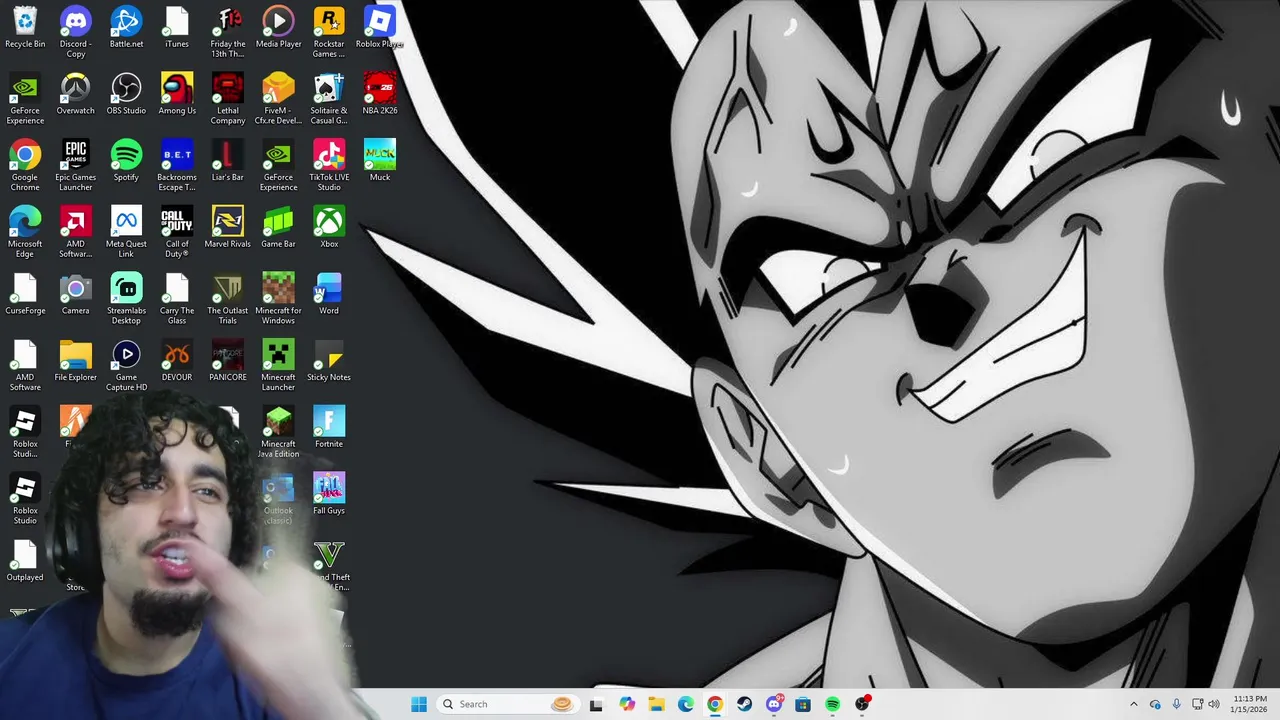
Task: Open Marvel Rivals shortcut
Action: pos(228,228)
